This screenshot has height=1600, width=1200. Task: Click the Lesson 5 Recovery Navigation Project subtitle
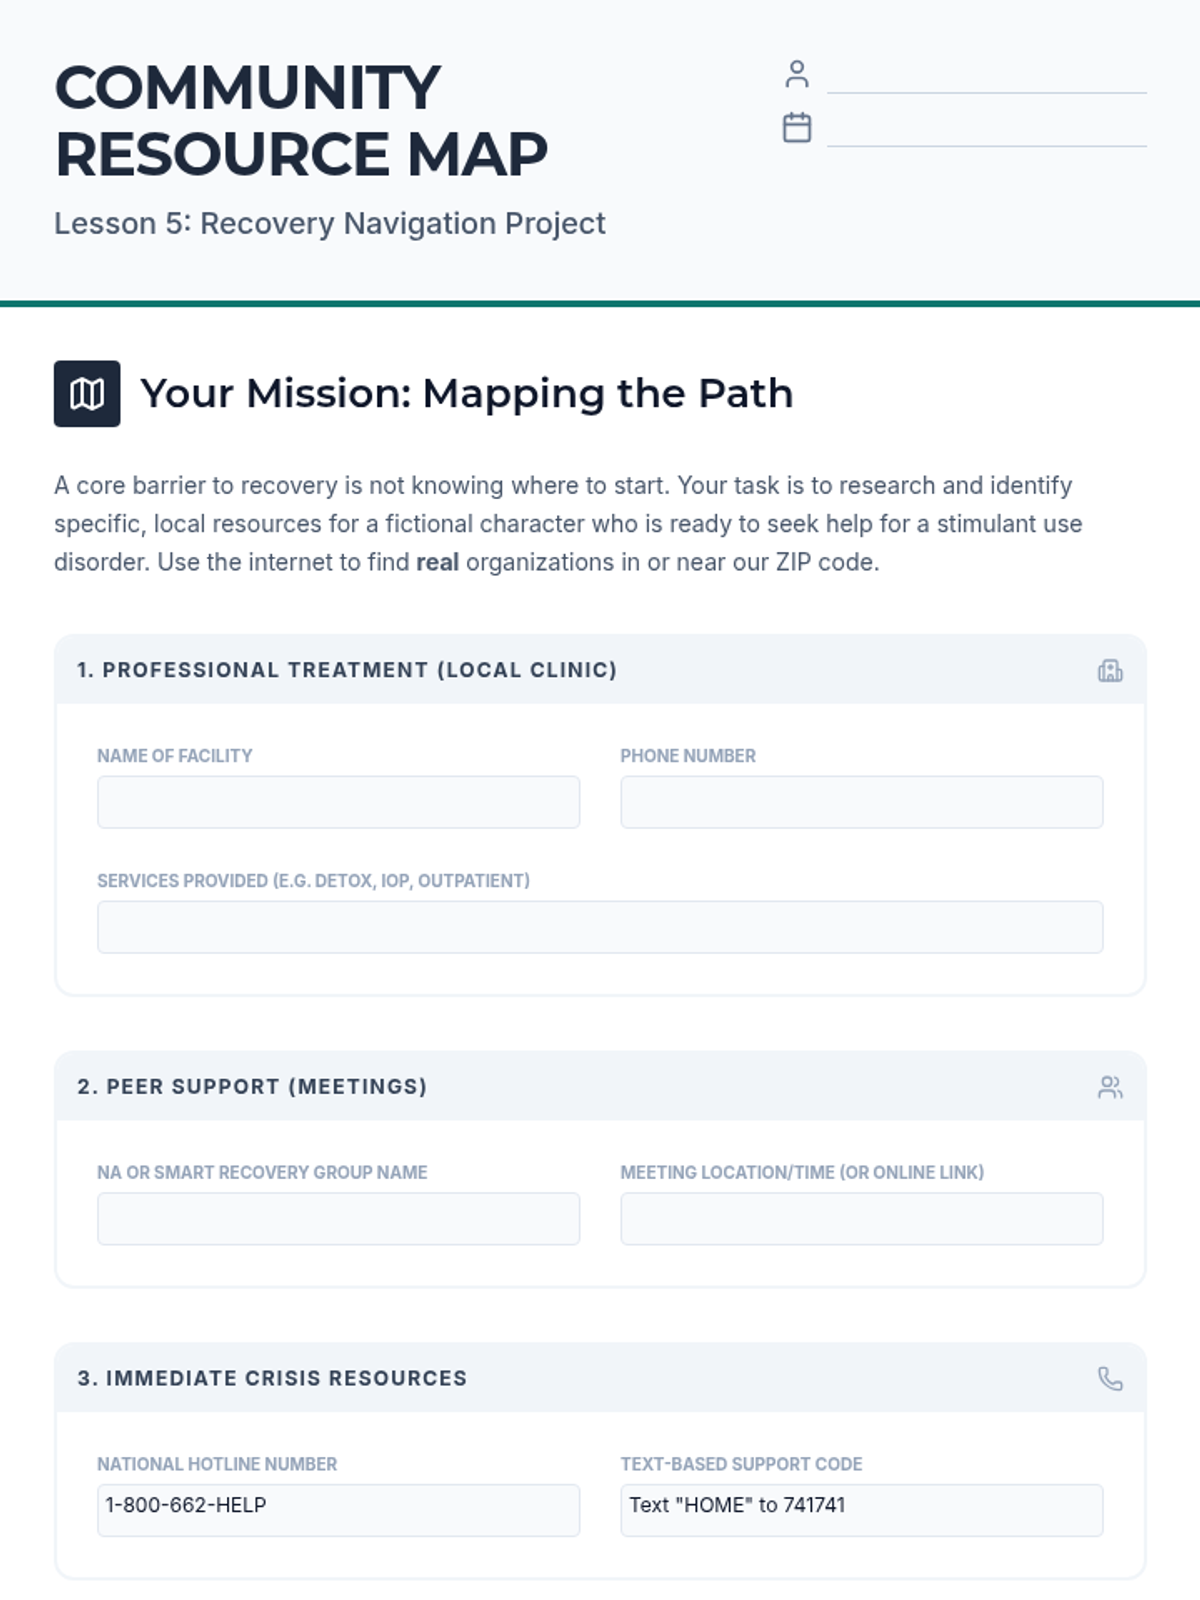[330, 224]
